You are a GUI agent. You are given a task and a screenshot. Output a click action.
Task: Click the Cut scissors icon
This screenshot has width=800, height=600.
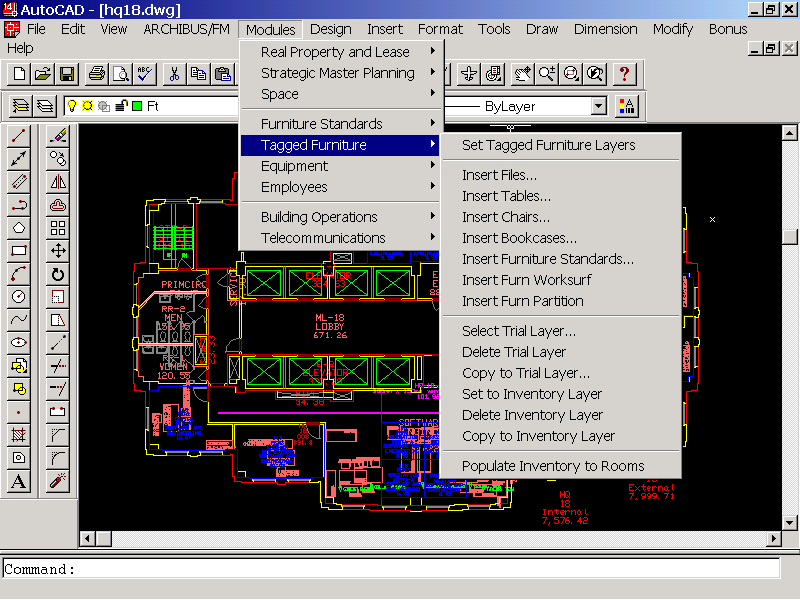click(174, 74)
